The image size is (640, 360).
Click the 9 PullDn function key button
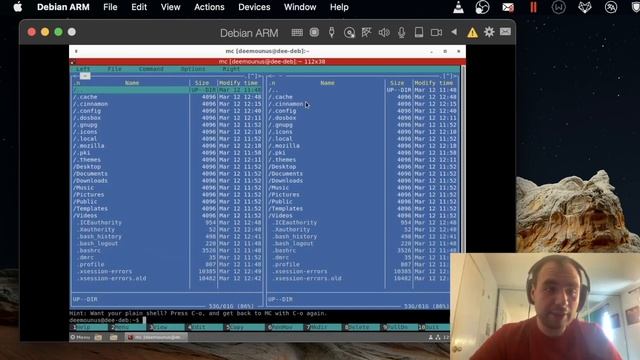(400, 327)
